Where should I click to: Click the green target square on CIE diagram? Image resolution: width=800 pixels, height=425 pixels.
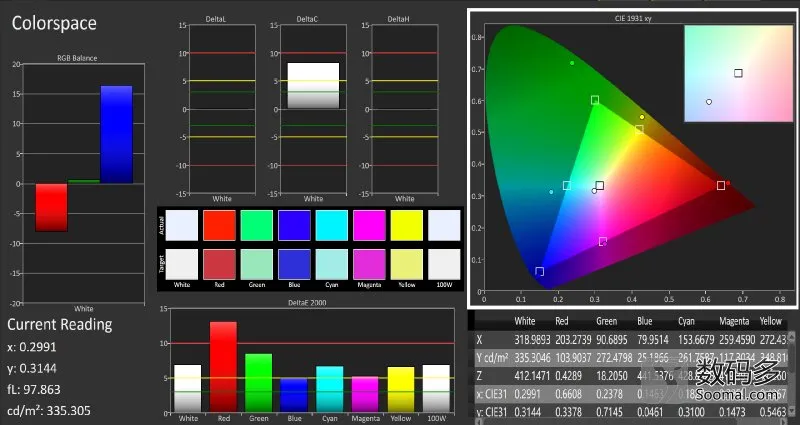pos(595,100)
